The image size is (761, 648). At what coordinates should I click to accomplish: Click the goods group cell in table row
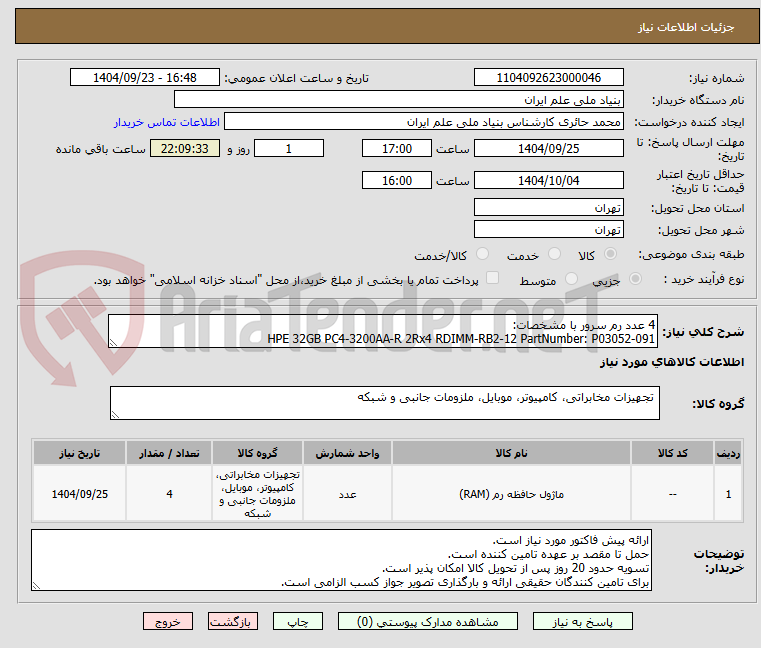coord(257,494)
